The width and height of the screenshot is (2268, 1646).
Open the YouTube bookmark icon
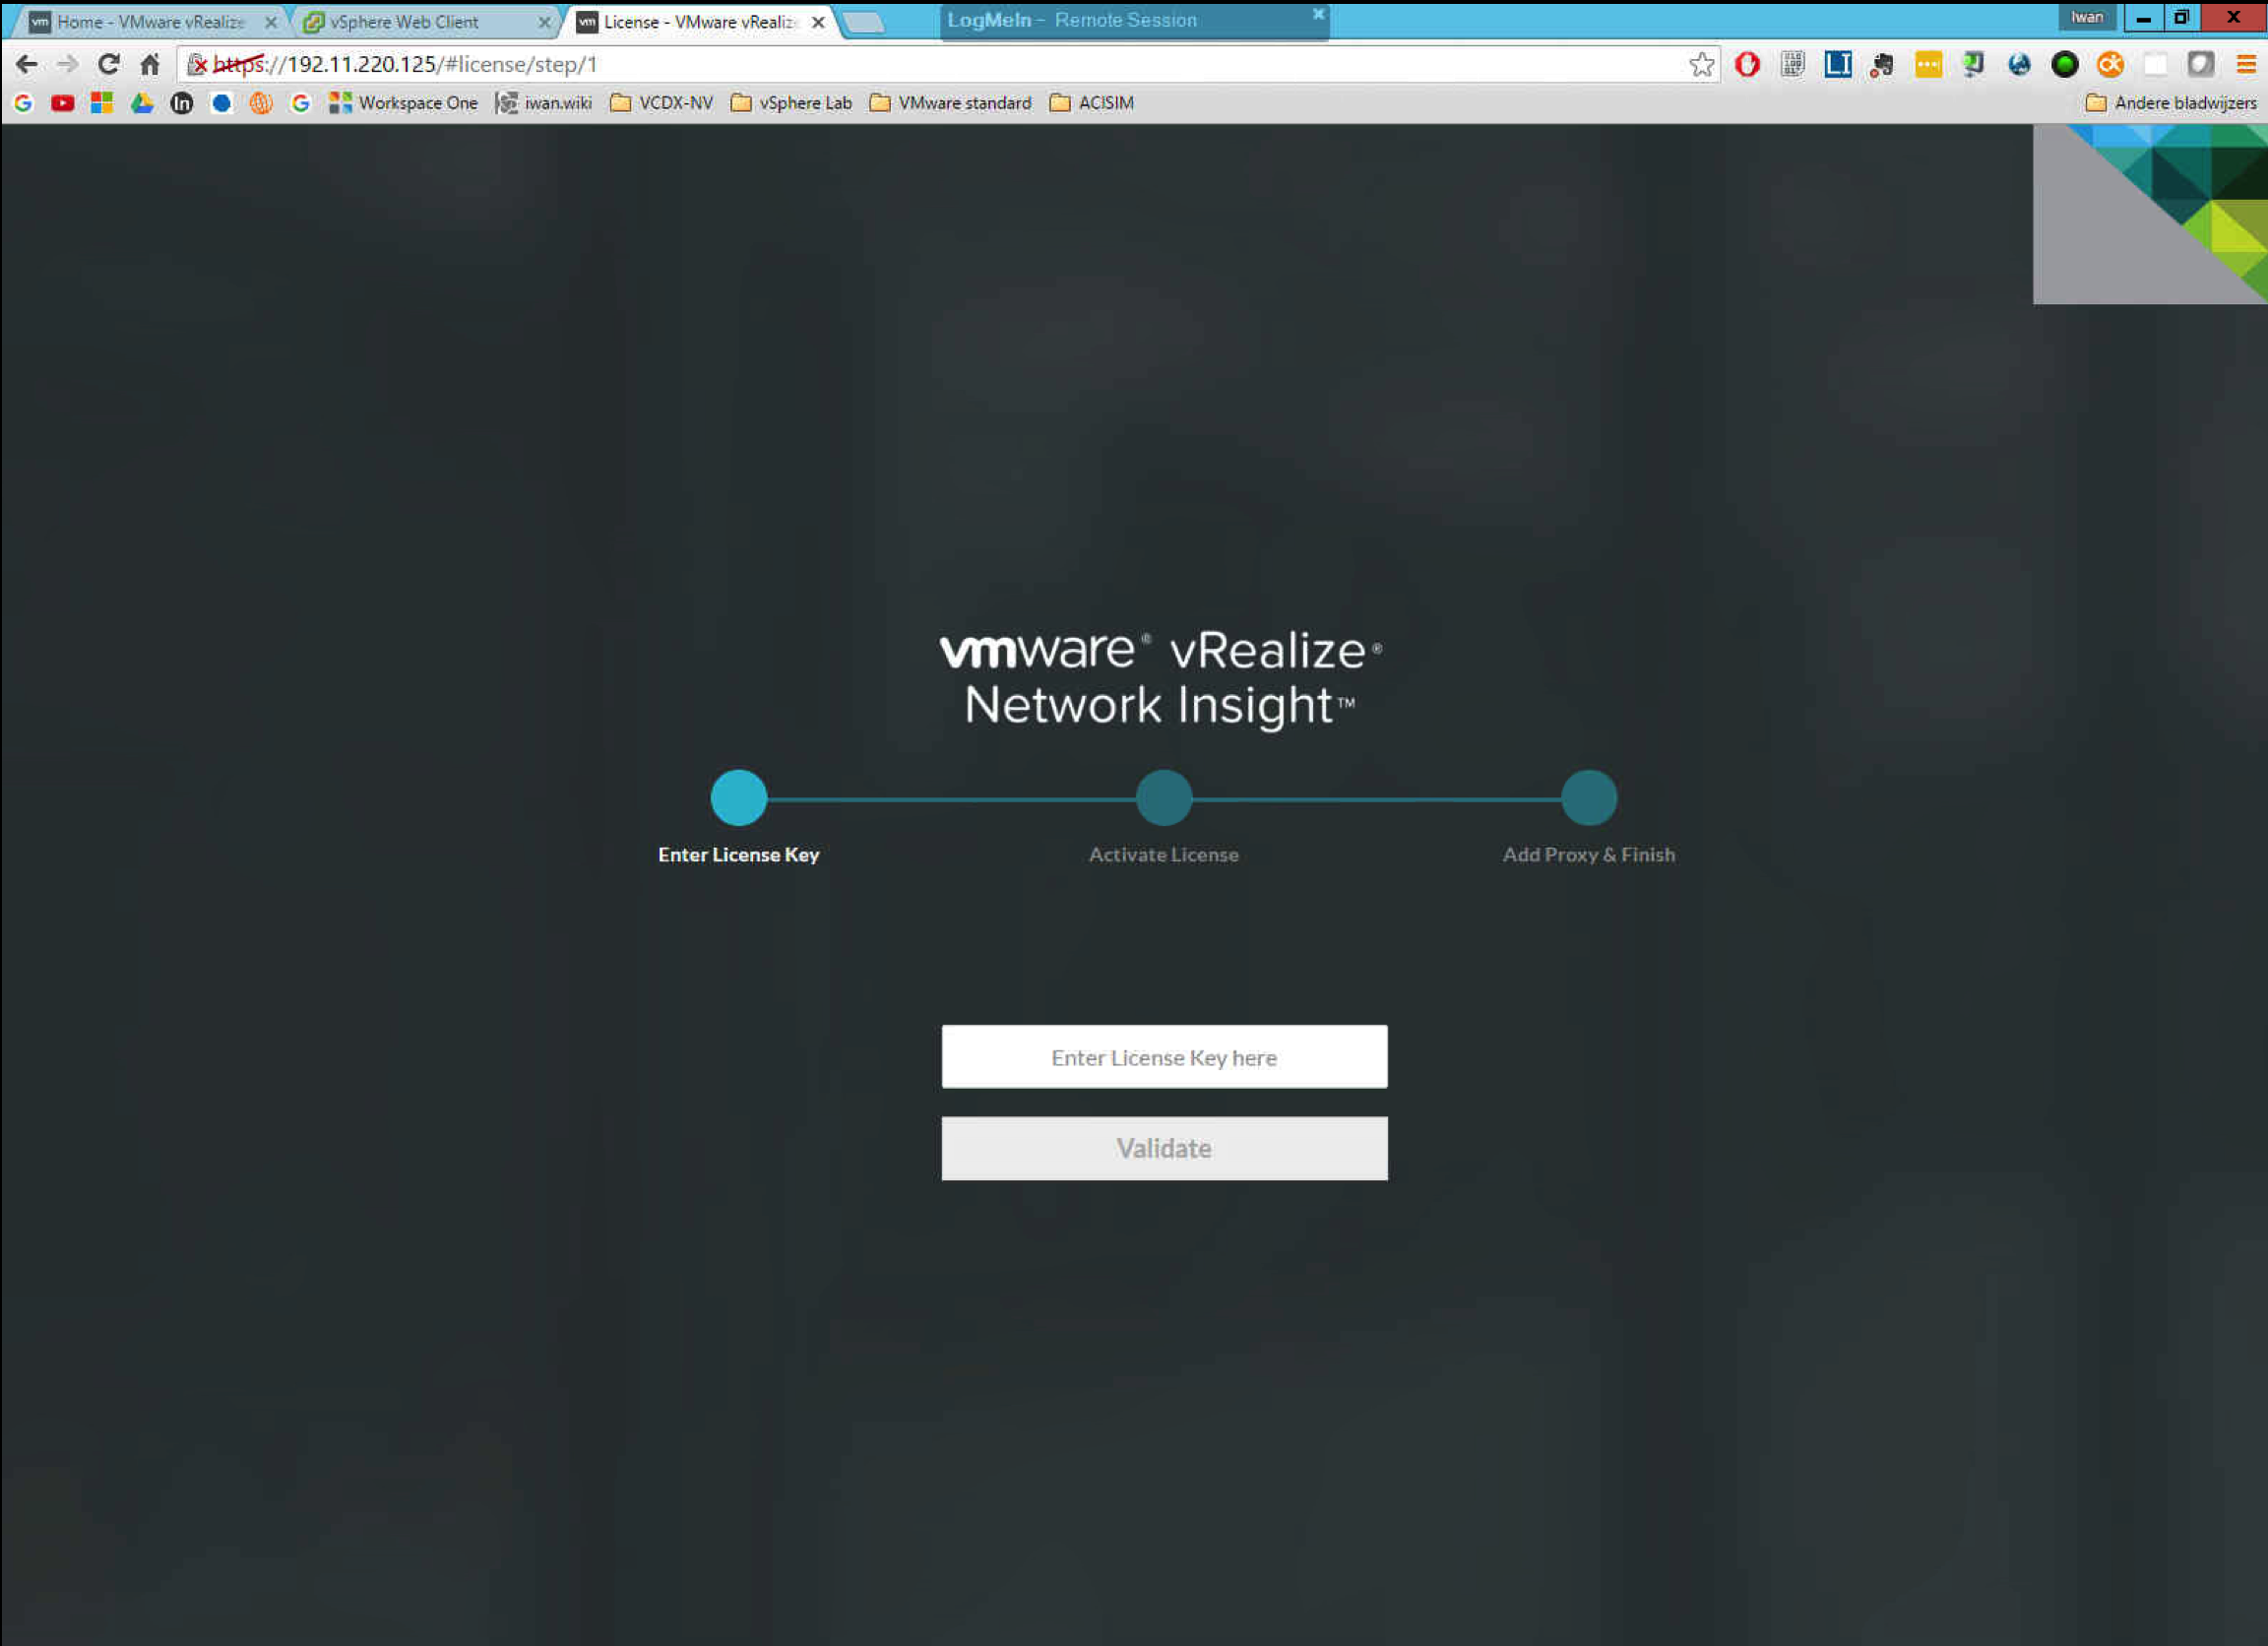click(62, 103)
